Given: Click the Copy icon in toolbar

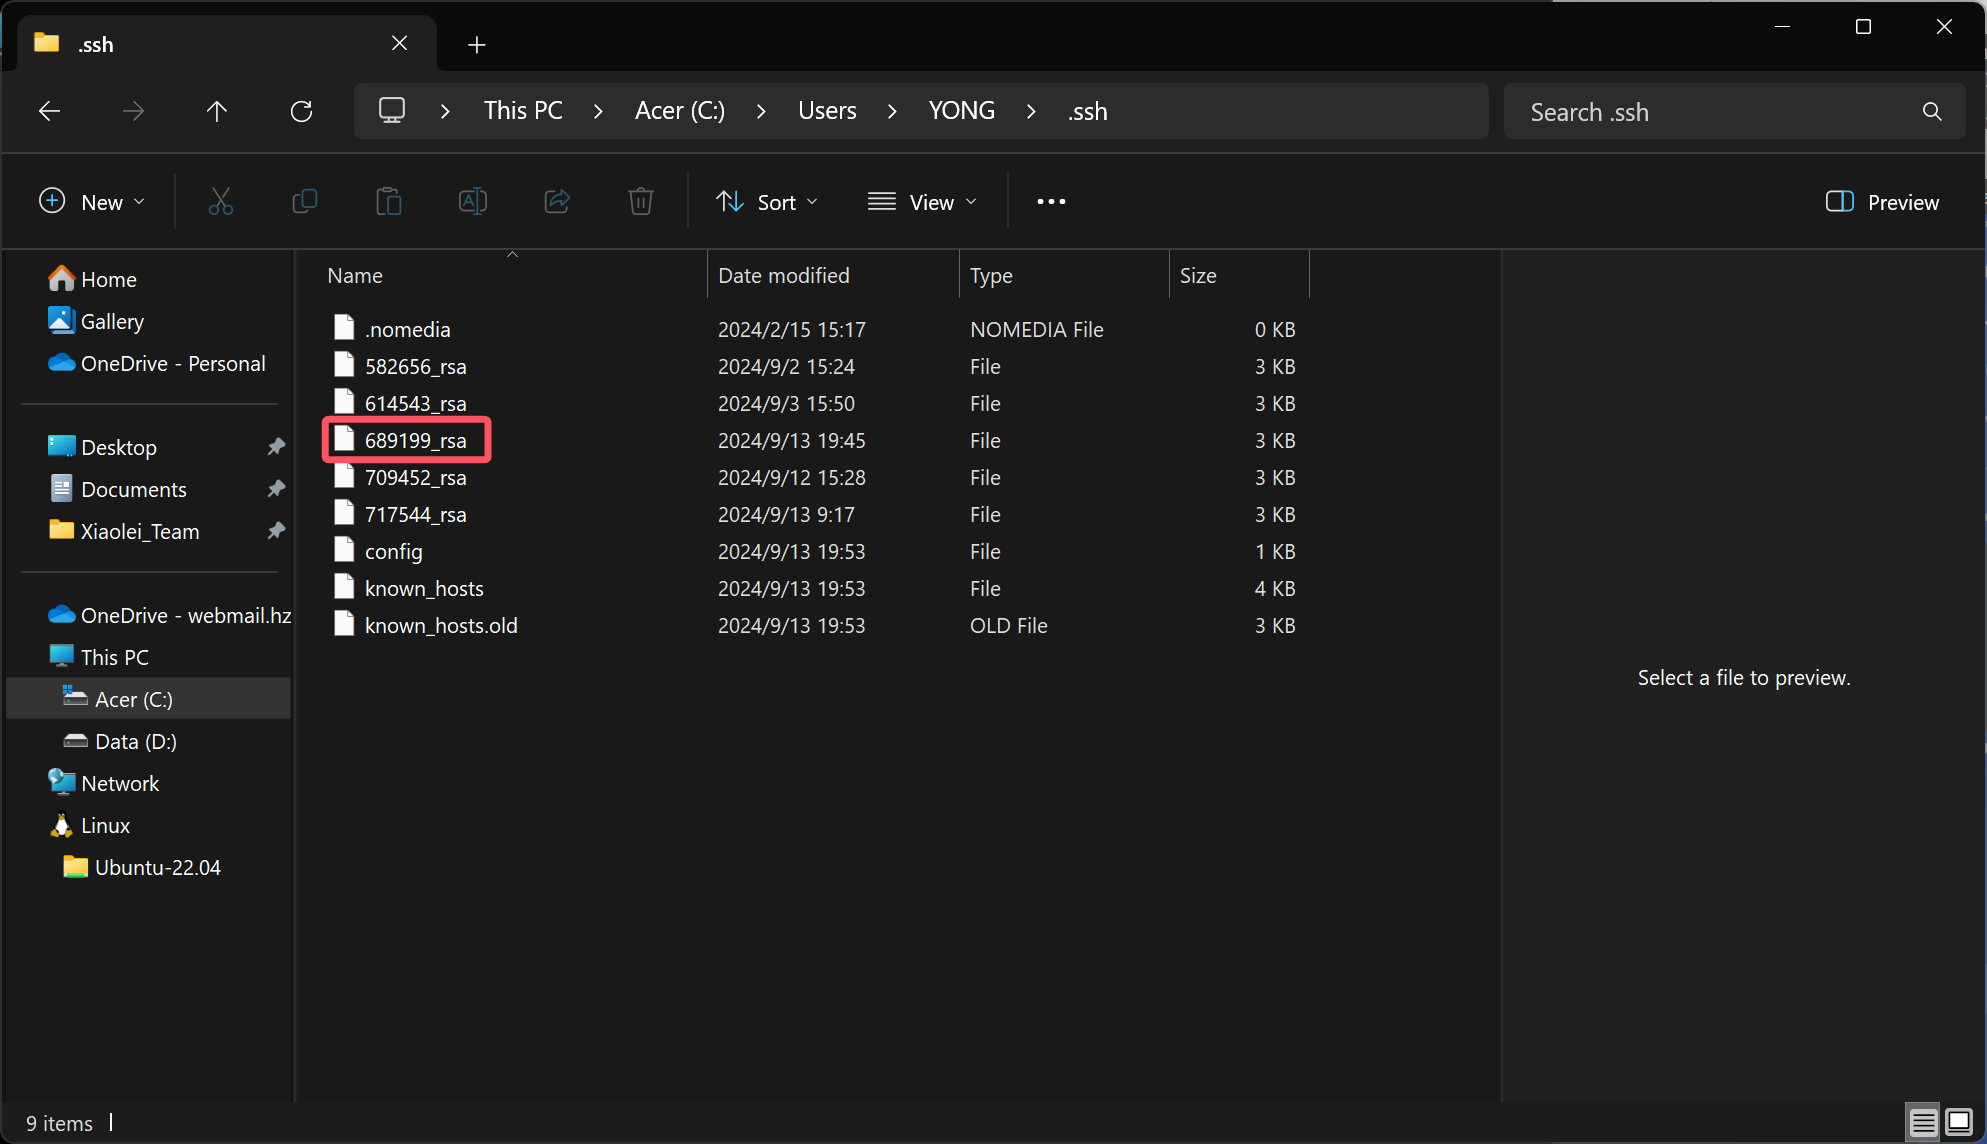Looking at the screenshot, I should tap(305, 202).
